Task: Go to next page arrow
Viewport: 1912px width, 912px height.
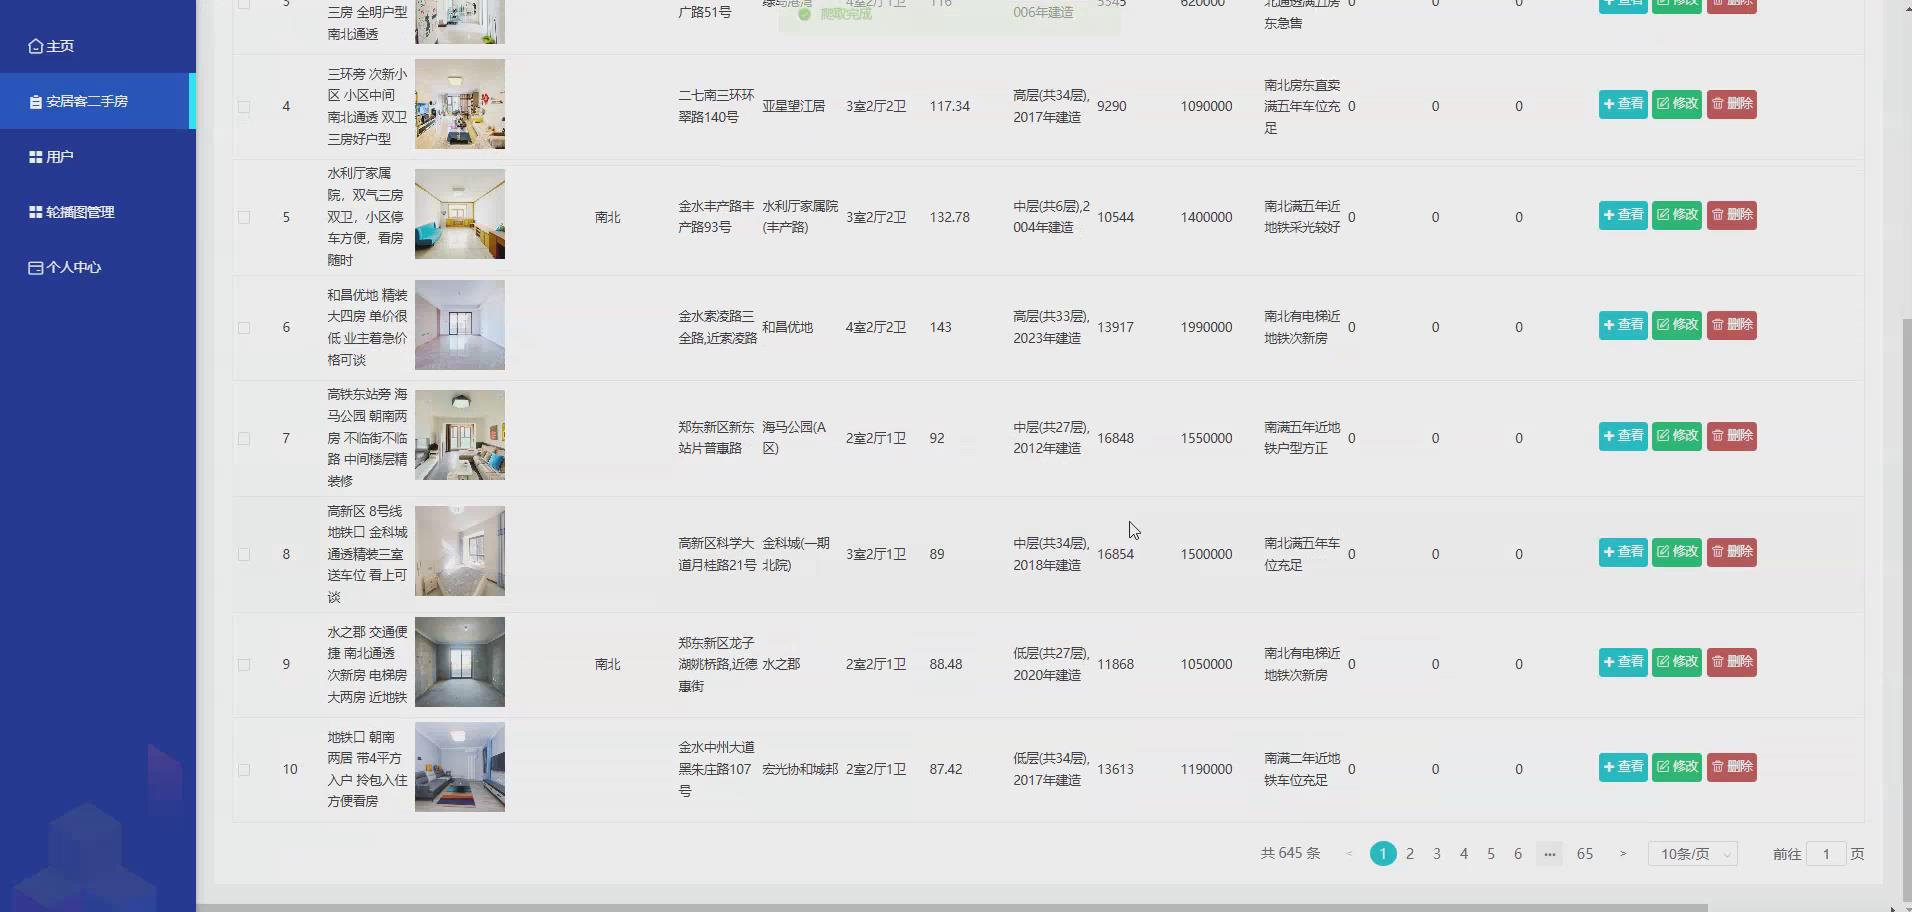Action: pyautogui.click(x=1623, y=854)
